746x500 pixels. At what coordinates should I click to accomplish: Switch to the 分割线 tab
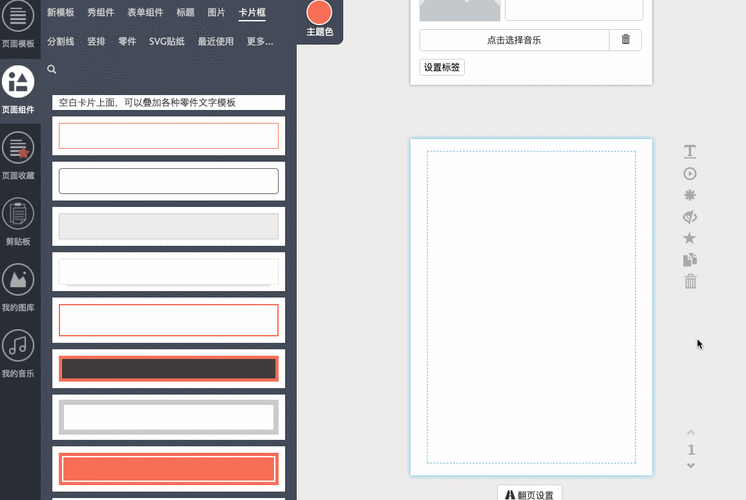[61, 41]
